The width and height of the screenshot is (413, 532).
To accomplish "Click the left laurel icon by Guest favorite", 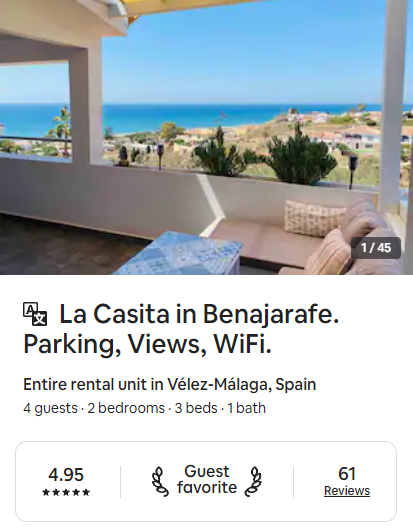I will (160, 481).
